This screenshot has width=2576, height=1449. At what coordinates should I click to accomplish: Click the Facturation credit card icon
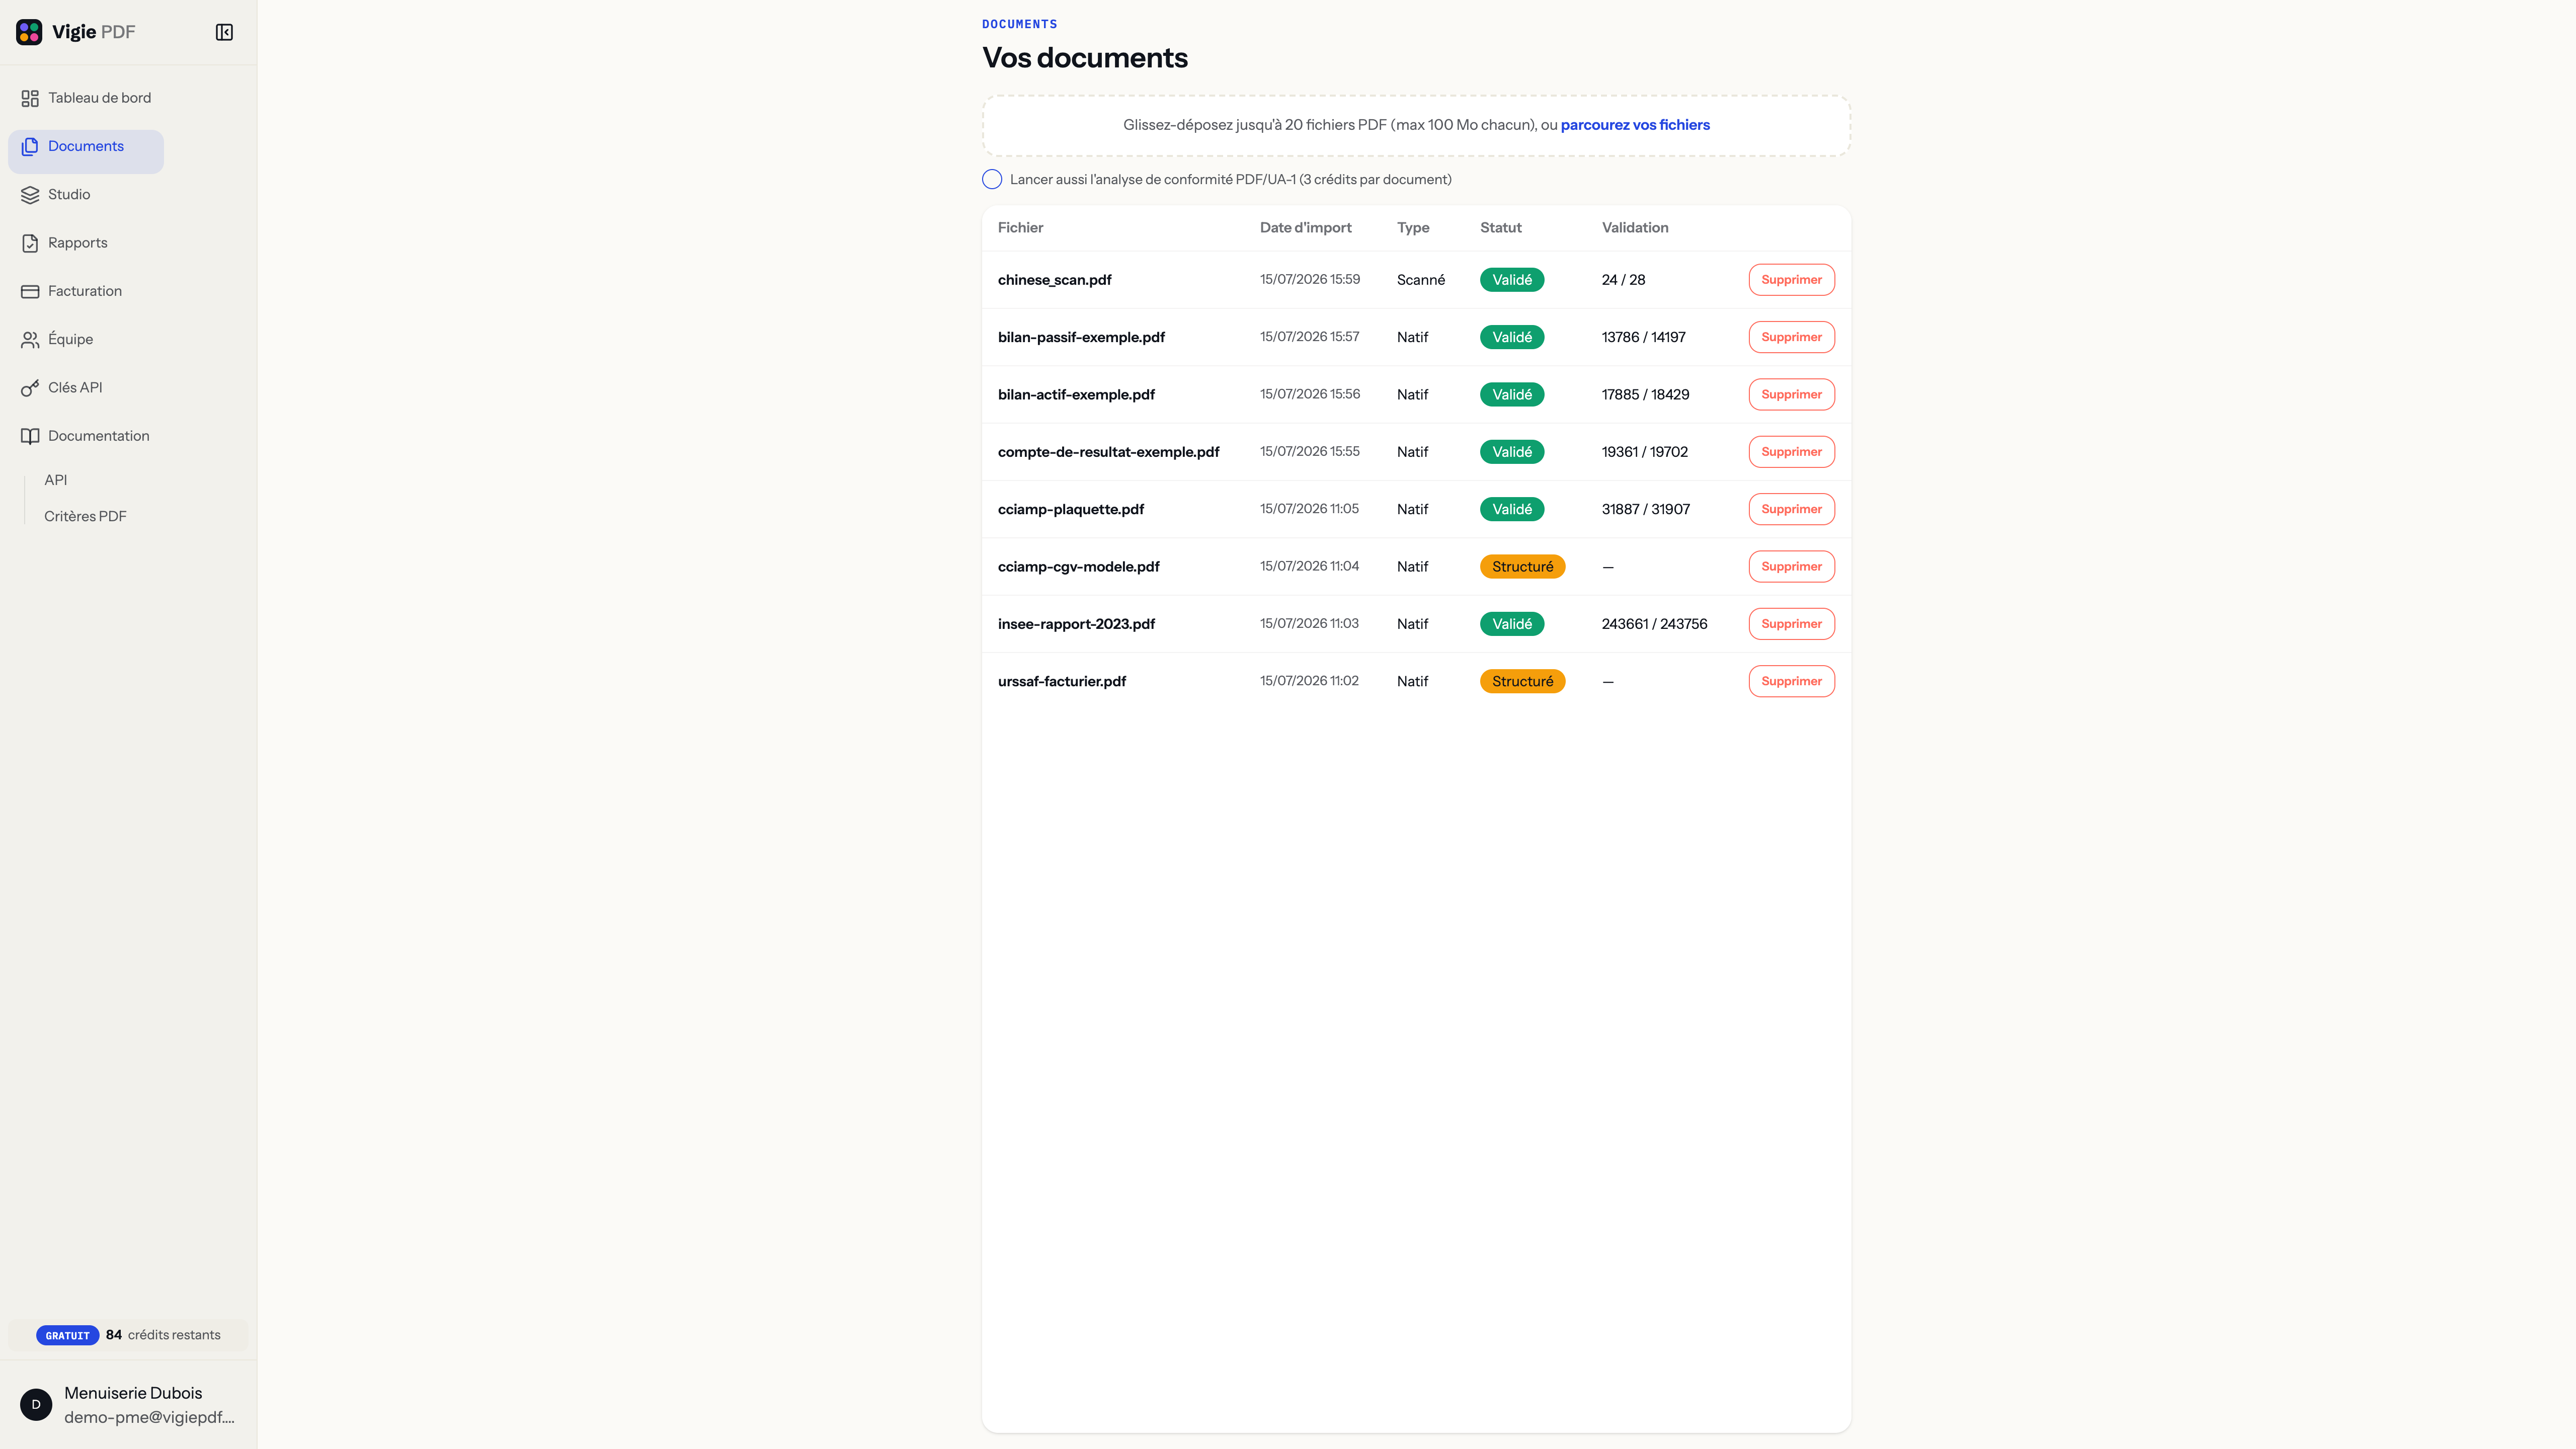30,291
